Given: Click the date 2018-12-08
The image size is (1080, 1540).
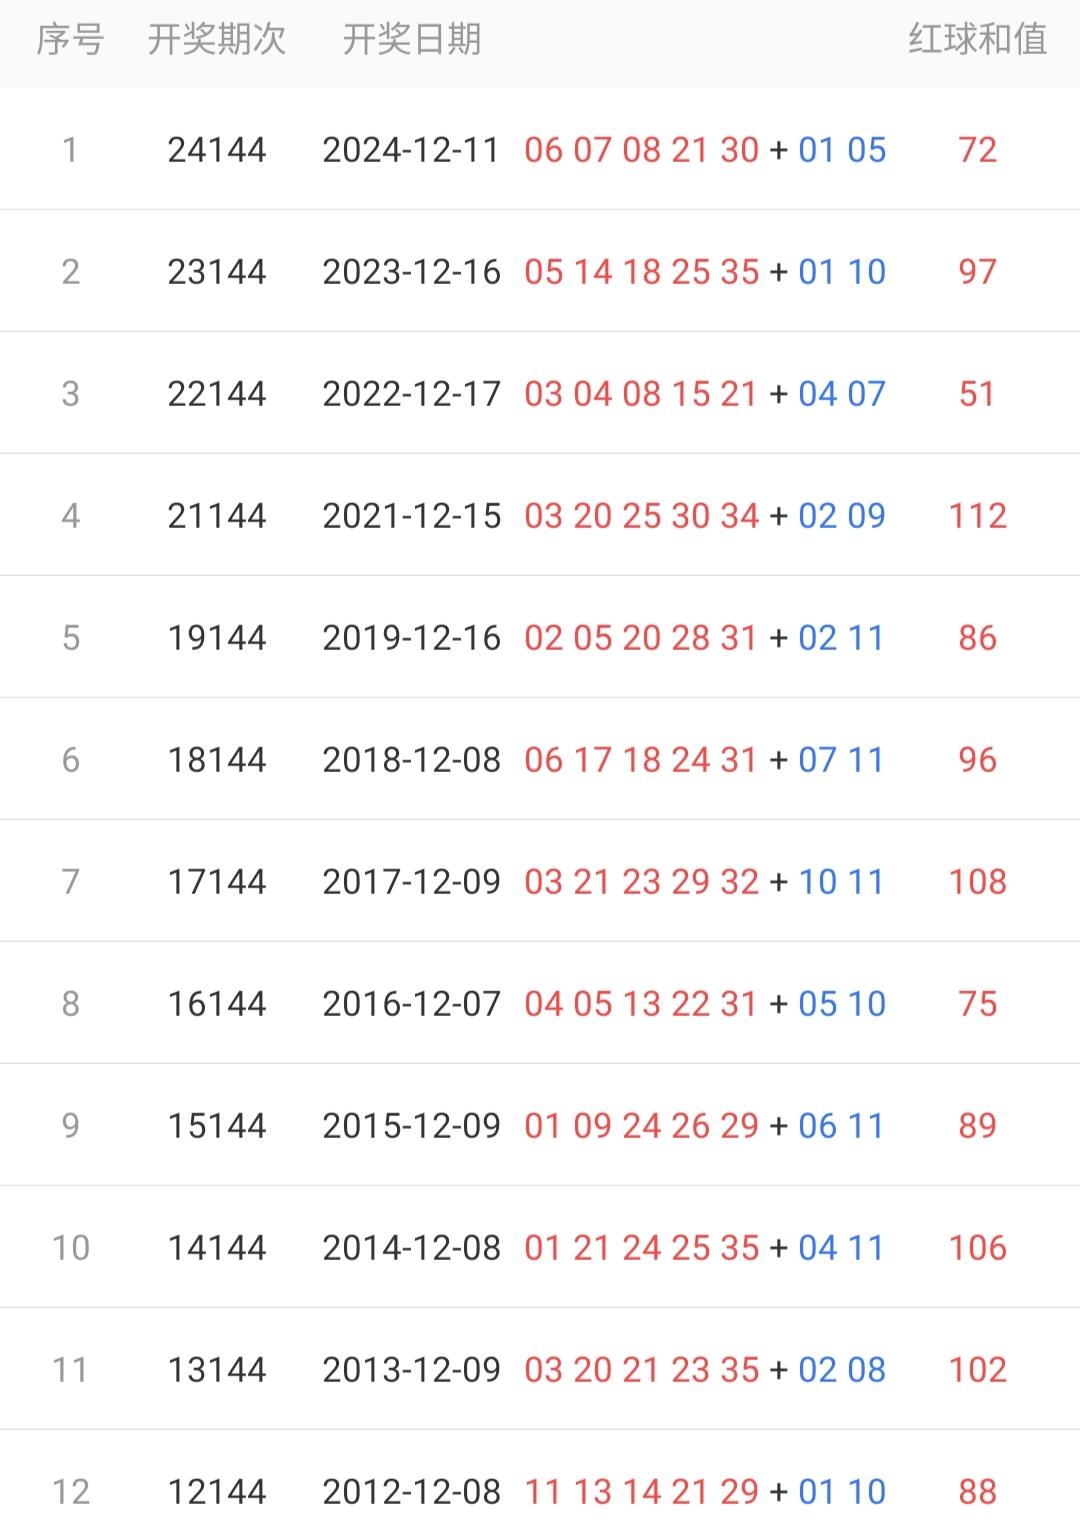Looking at the screenshot, I should pos(411,760).
